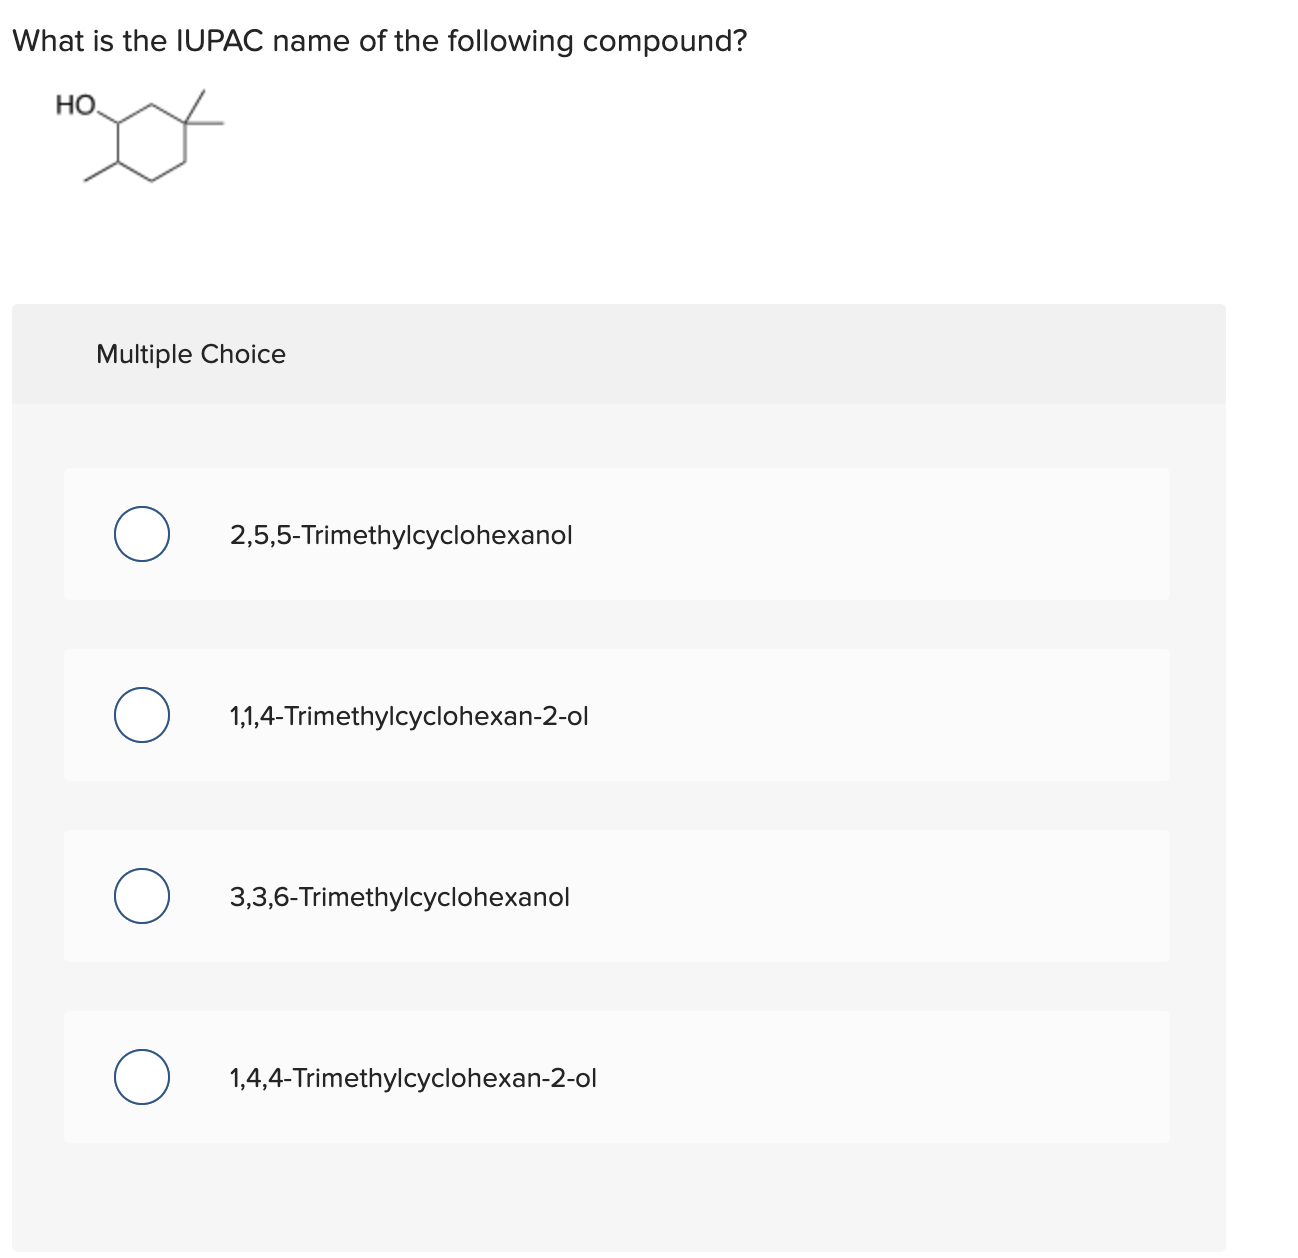Click the answer text 1,1,4-Trimethylcyclohexan-2-ol
This screenshot has width=1298, height=1258.
[x=408, y=715]
